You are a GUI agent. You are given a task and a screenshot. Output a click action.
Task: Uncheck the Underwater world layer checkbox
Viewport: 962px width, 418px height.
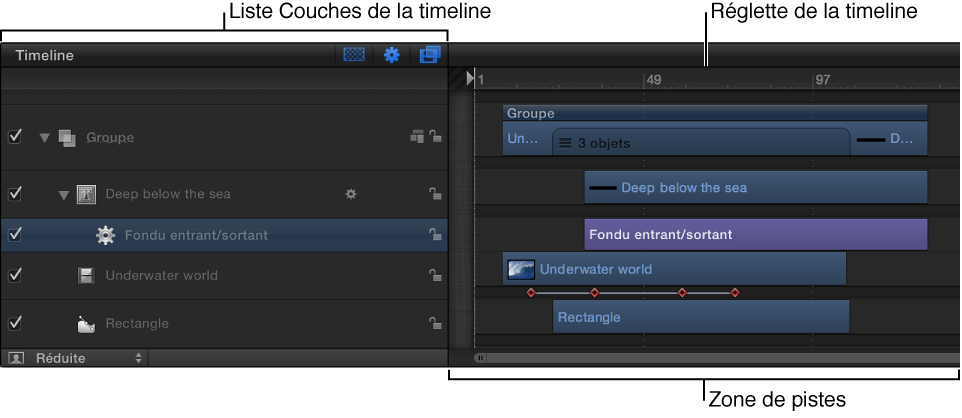point(15,275)
